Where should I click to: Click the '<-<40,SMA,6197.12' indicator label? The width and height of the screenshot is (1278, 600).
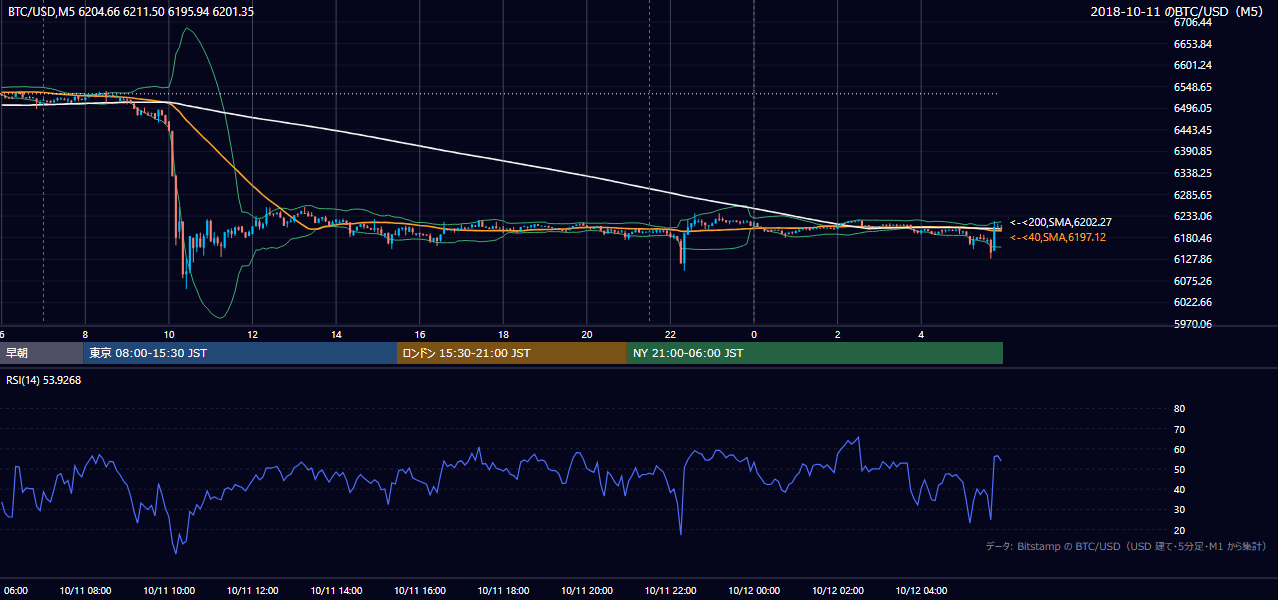coord(1058,237)
